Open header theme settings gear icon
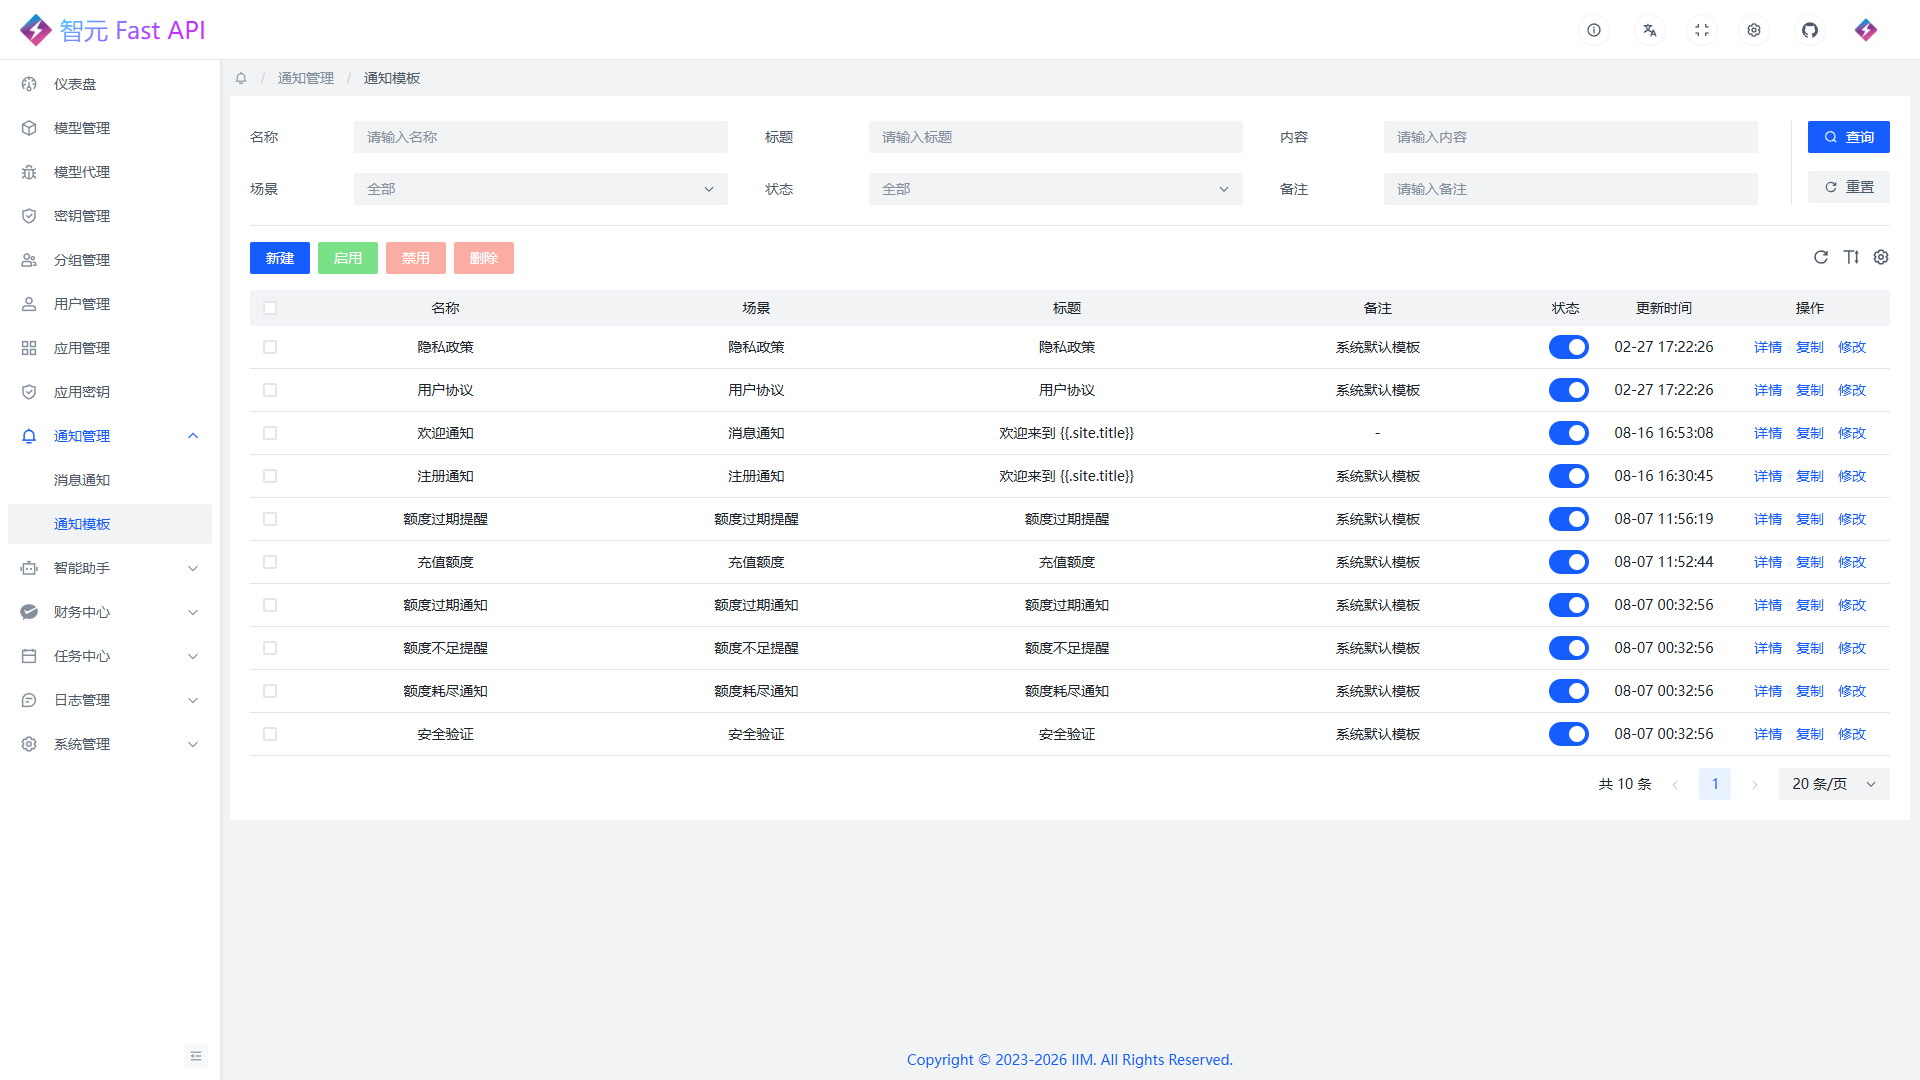 click(1754, 30)
